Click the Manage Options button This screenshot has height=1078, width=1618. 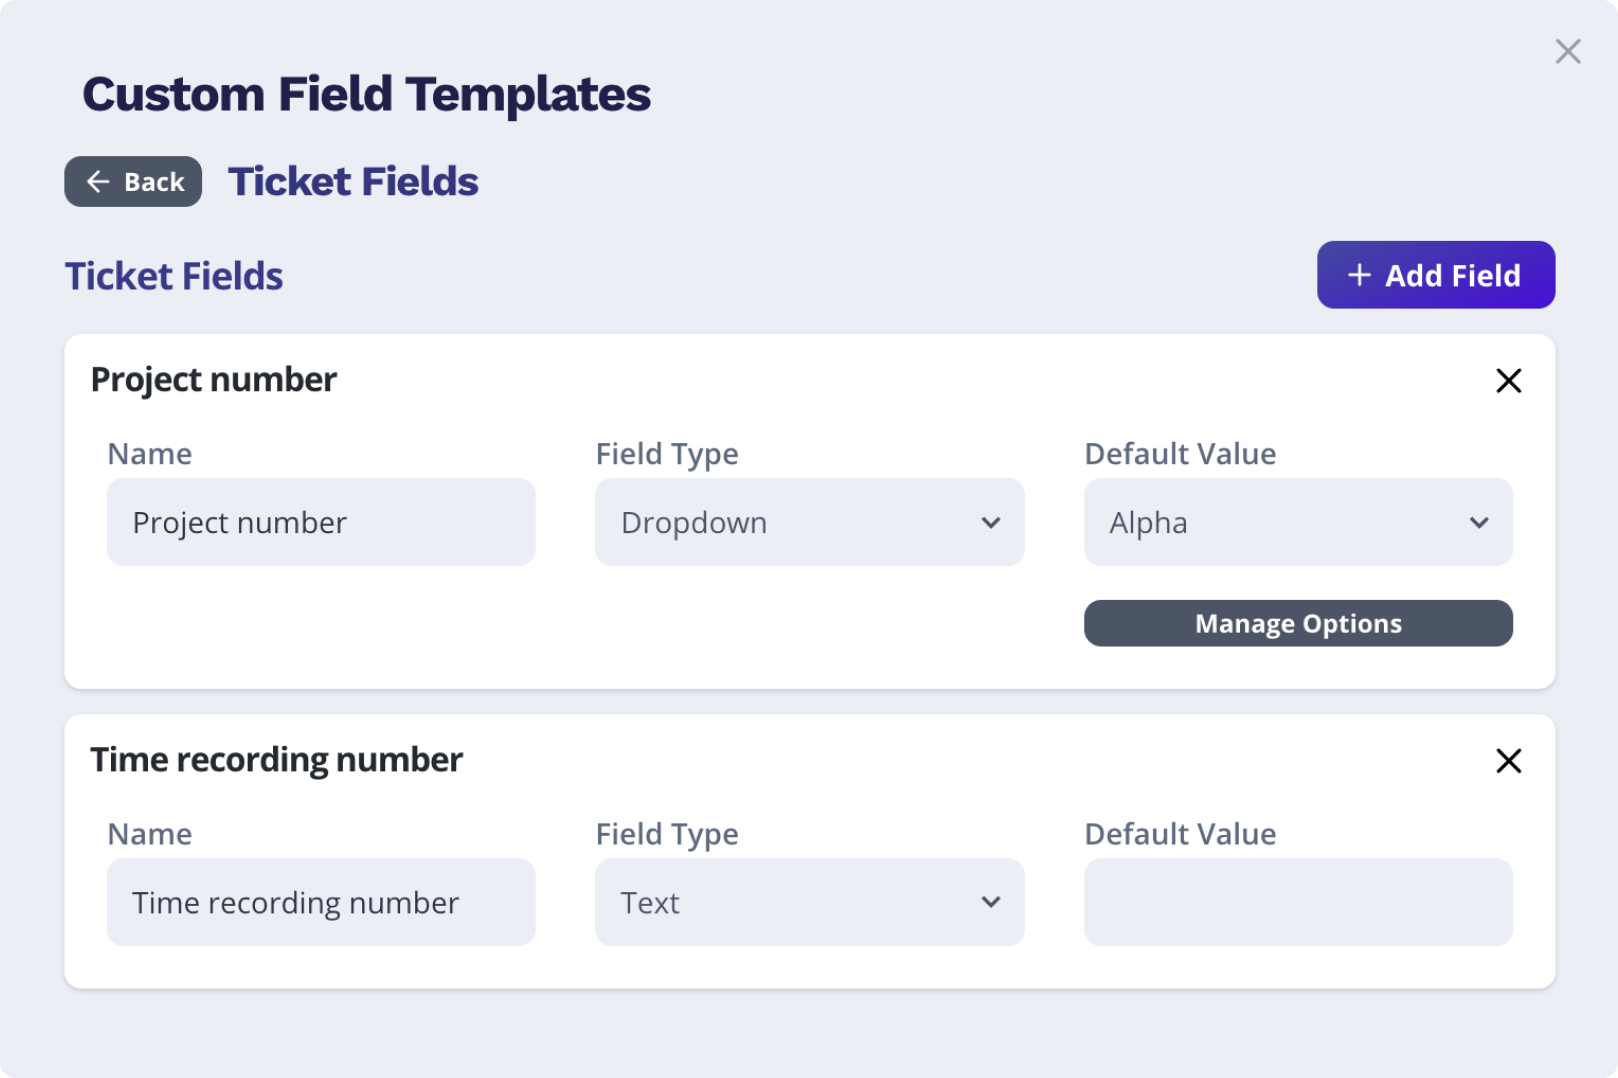pos(1298,623)
